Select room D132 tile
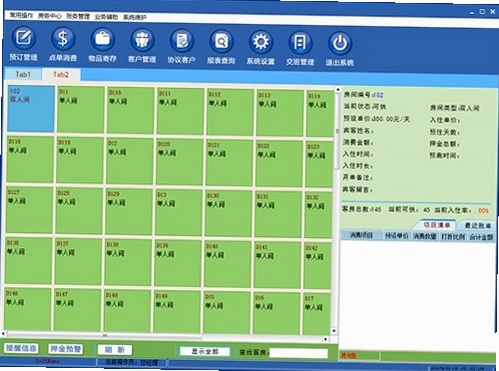This screenshot has width=499, height=371. [x=318, y=215]
